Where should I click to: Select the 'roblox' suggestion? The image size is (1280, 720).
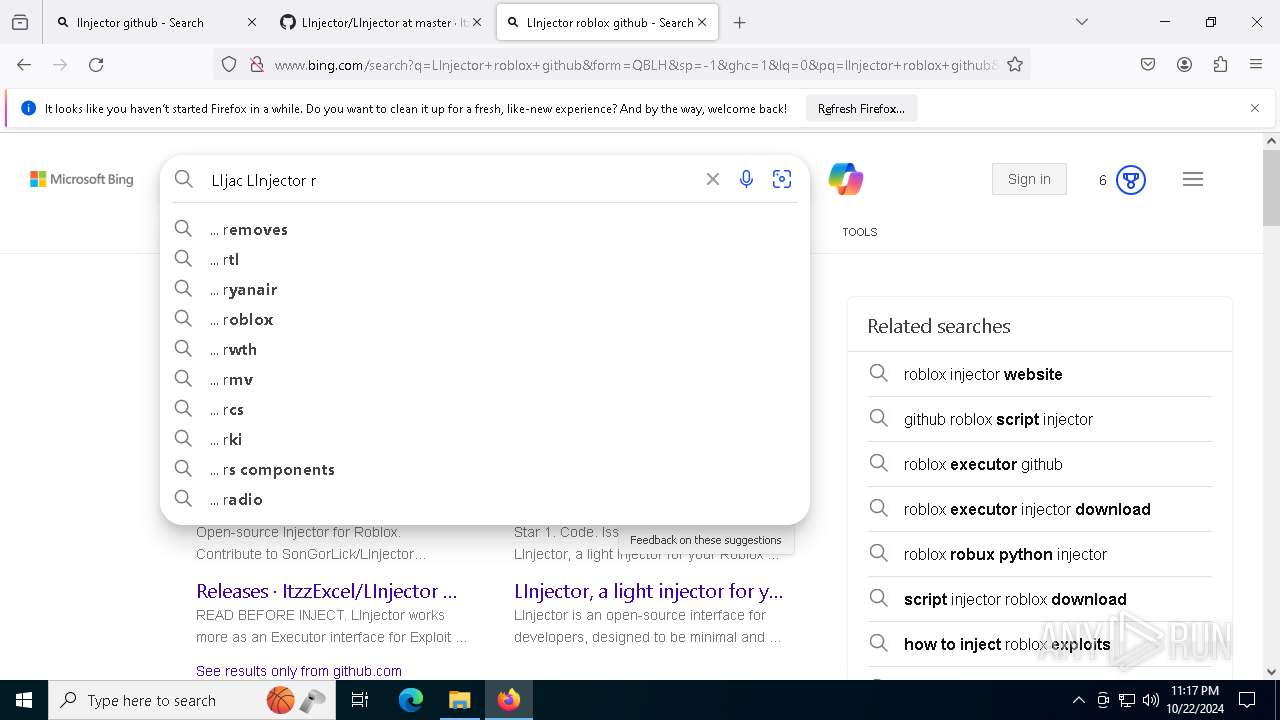tap(485, 319)
